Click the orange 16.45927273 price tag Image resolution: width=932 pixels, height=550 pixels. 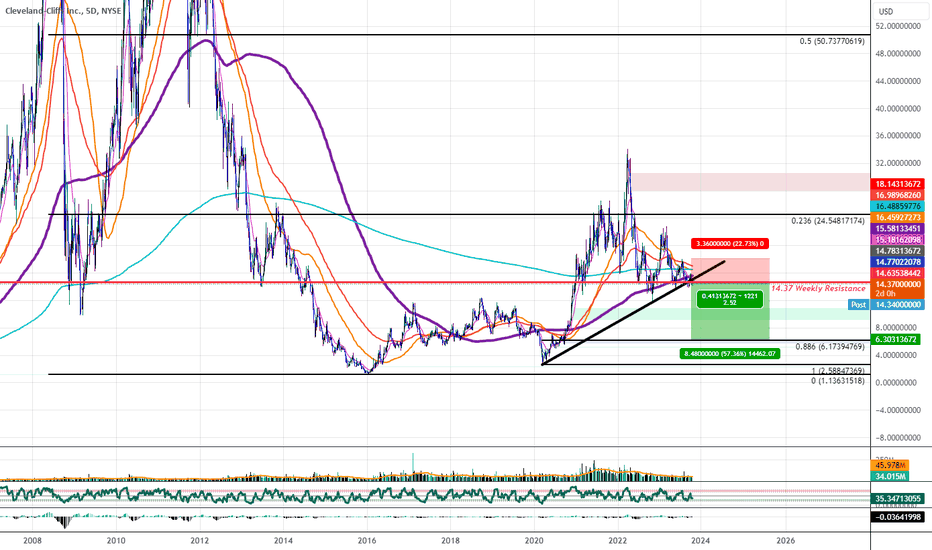[896, 218]
